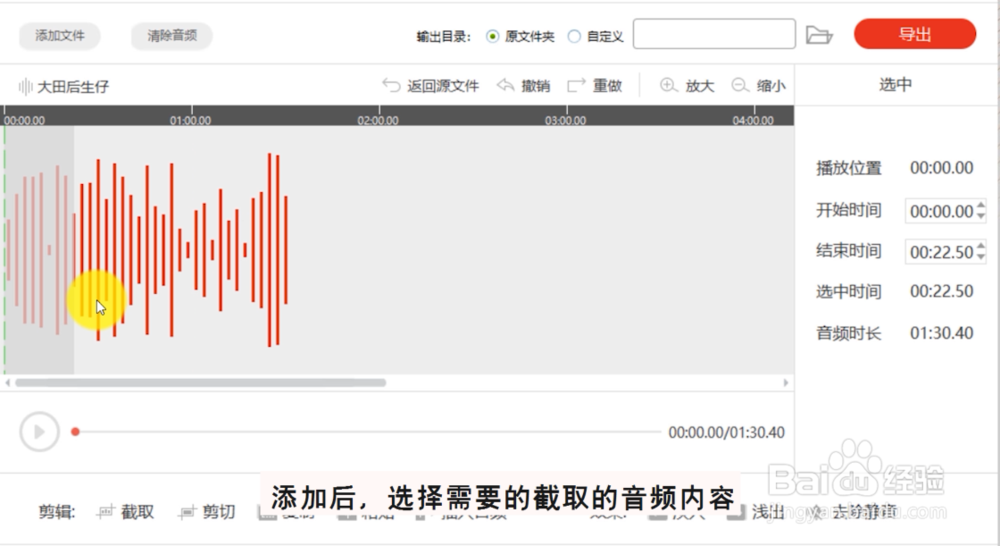Click the 清除音频 button
Viewport: 1000px width, 546px height.
tap(172, 36)
